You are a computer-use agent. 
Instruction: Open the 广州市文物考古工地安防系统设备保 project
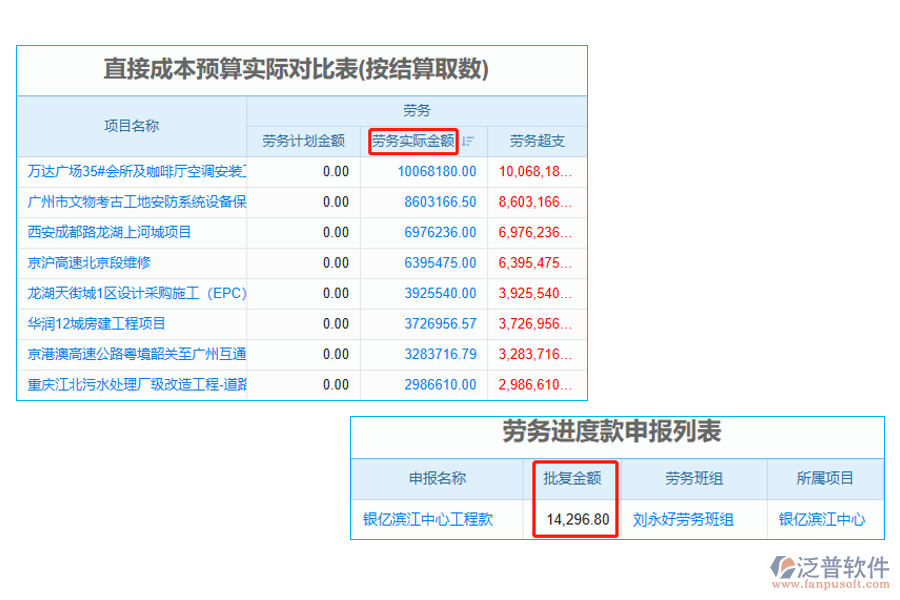[x=130, y=202]
